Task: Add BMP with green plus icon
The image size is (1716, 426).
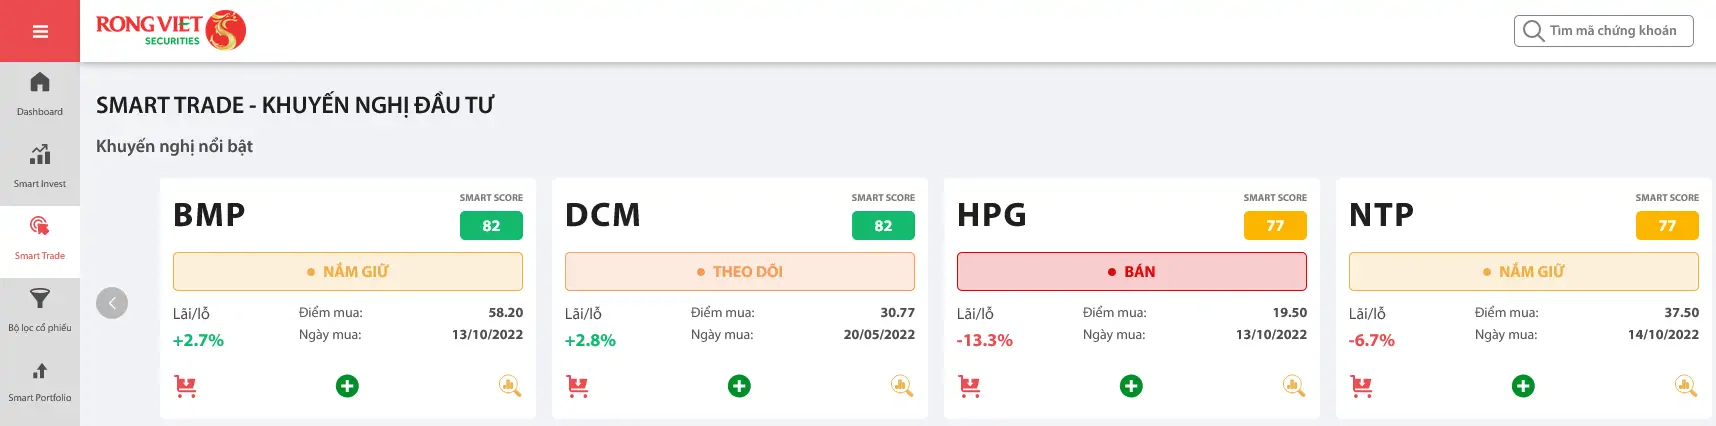Action: pyautogui.click(x=347, y=386)
